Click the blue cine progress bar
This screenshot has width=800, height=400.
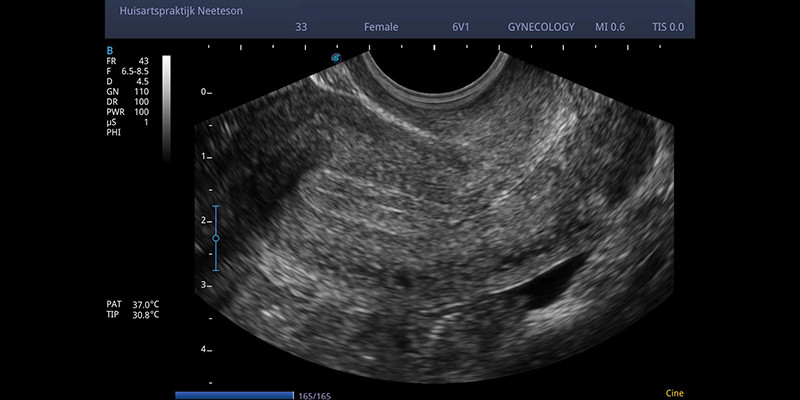tap(234, 395)
